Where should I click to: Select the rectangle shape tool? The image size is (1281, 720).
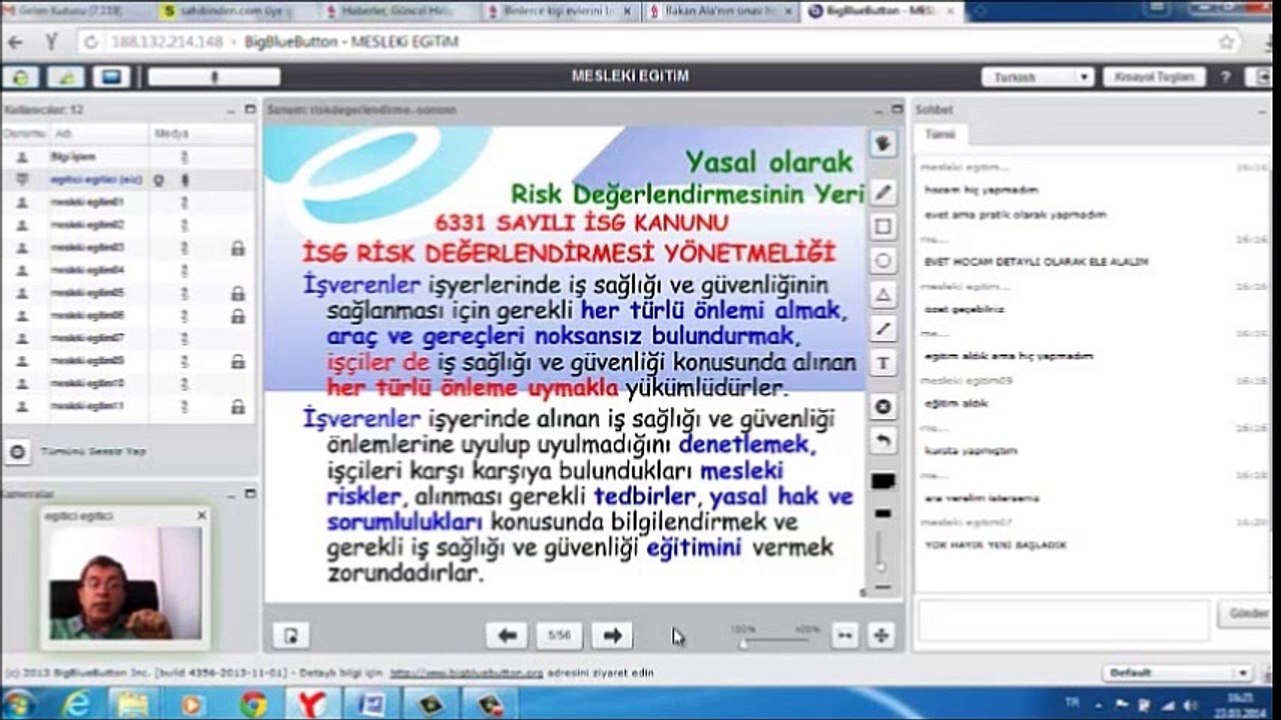pos(883,227)
